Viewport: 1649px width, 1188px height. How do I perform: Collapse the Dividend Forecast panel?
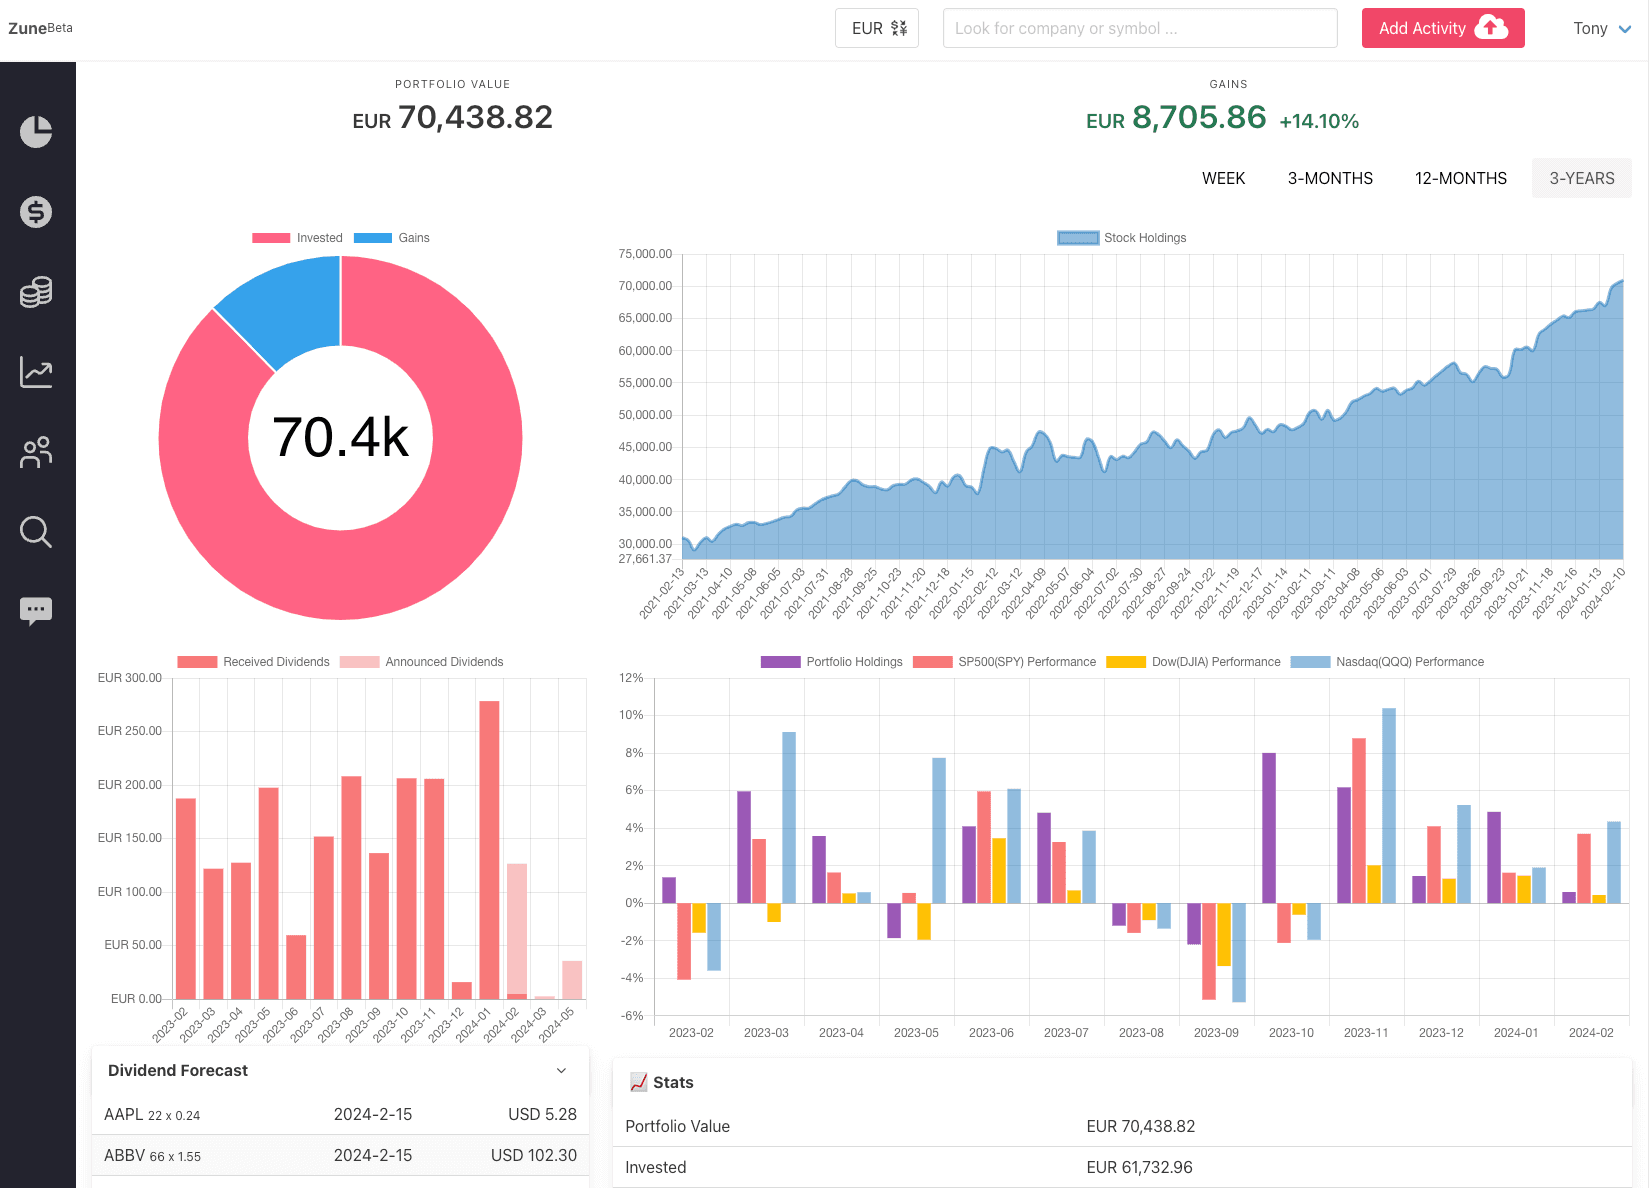(561, 1070)
